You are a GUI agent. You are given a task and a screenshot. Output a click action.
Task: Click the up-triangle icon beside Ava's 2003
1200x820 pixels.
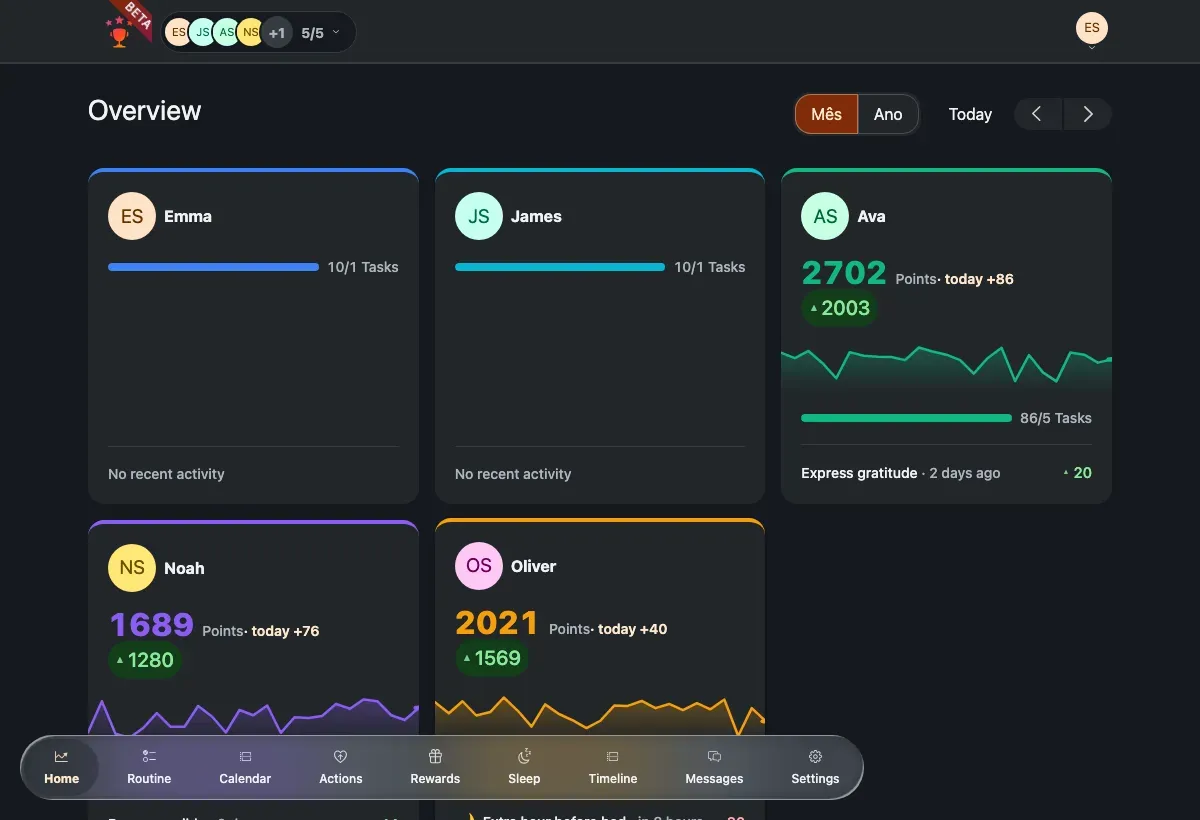[x=814, y=308]
